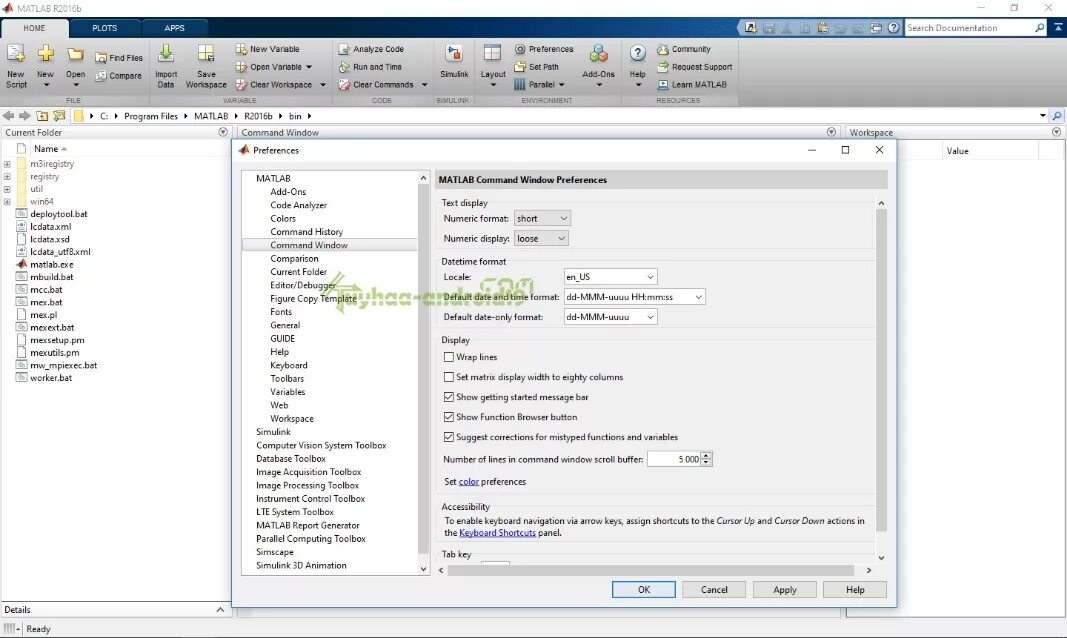Increase the scroll buffer line count

click(707, 456)
